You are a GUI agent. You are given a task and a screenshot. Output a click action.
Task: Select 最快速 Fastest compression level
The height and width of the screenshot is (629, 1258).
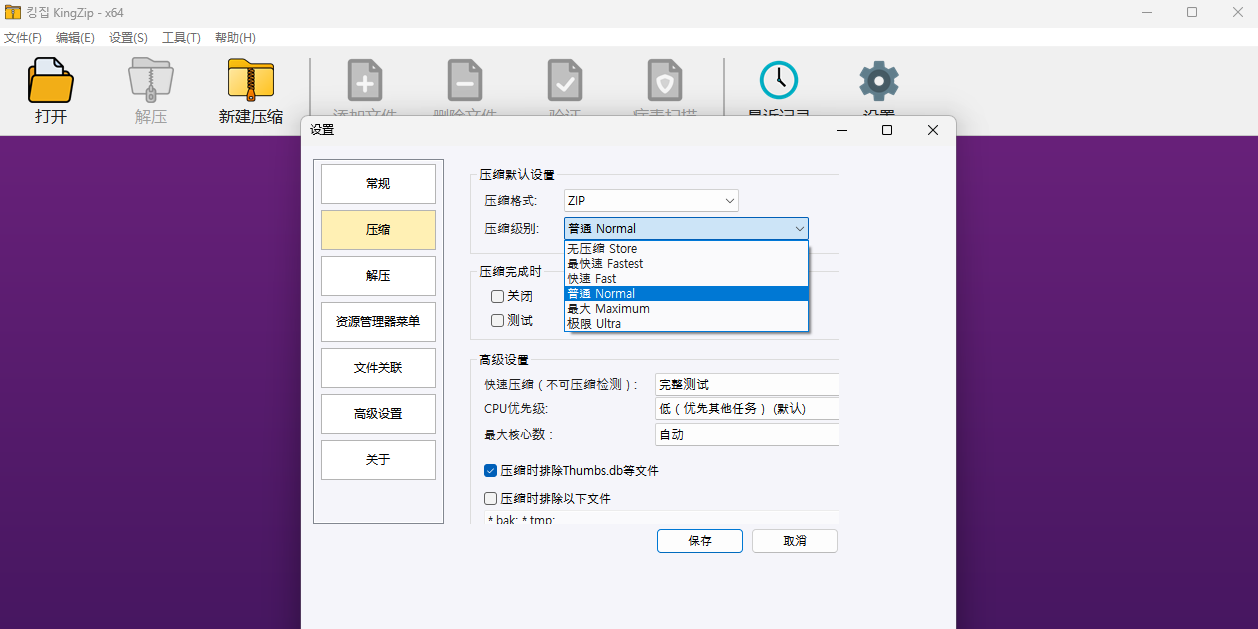click(x=686, y=264)
